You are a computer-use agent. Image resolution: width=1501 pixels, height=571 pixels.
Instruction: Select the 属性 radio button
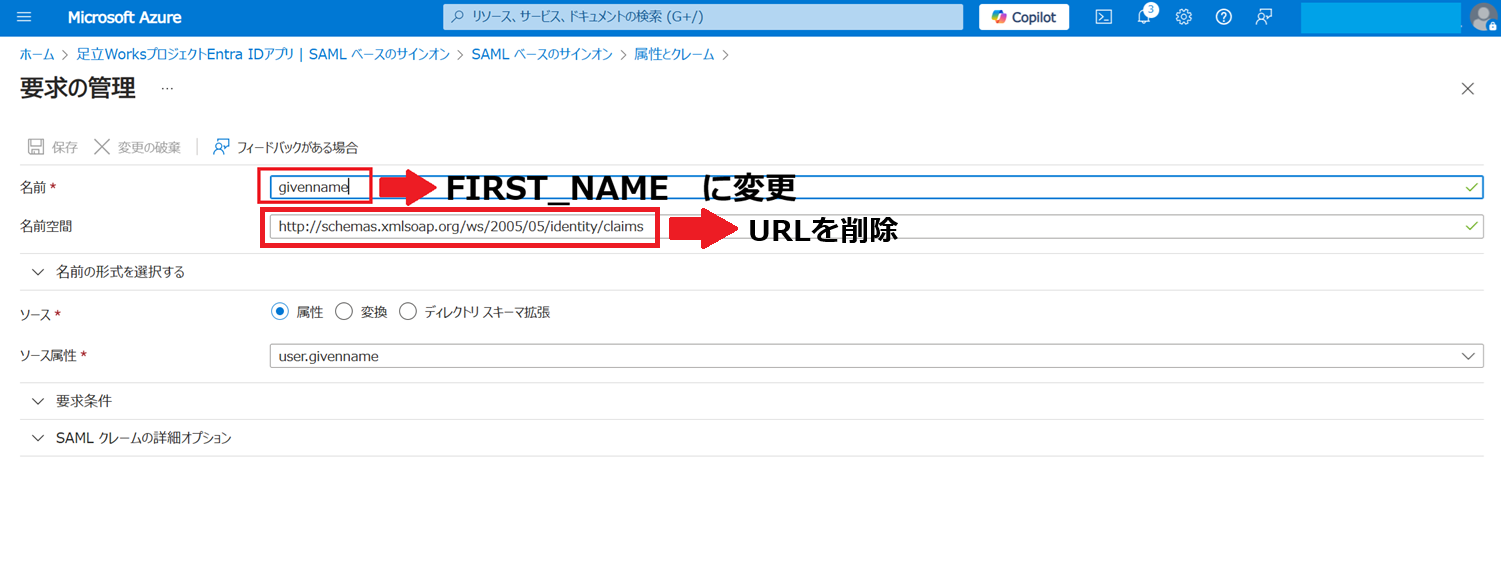tap(280, 312)
